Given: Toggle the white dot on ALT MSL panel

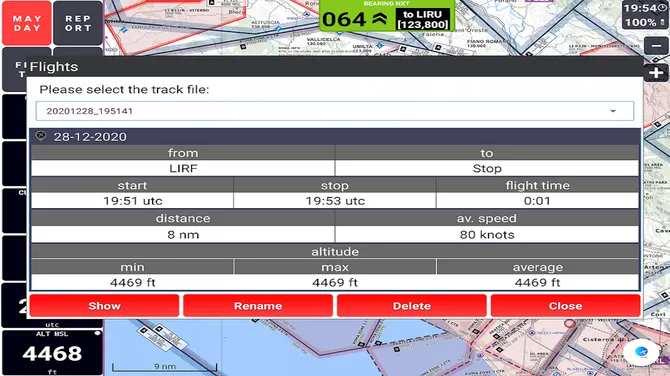Looking at the screenshot, I should point(97,333).
